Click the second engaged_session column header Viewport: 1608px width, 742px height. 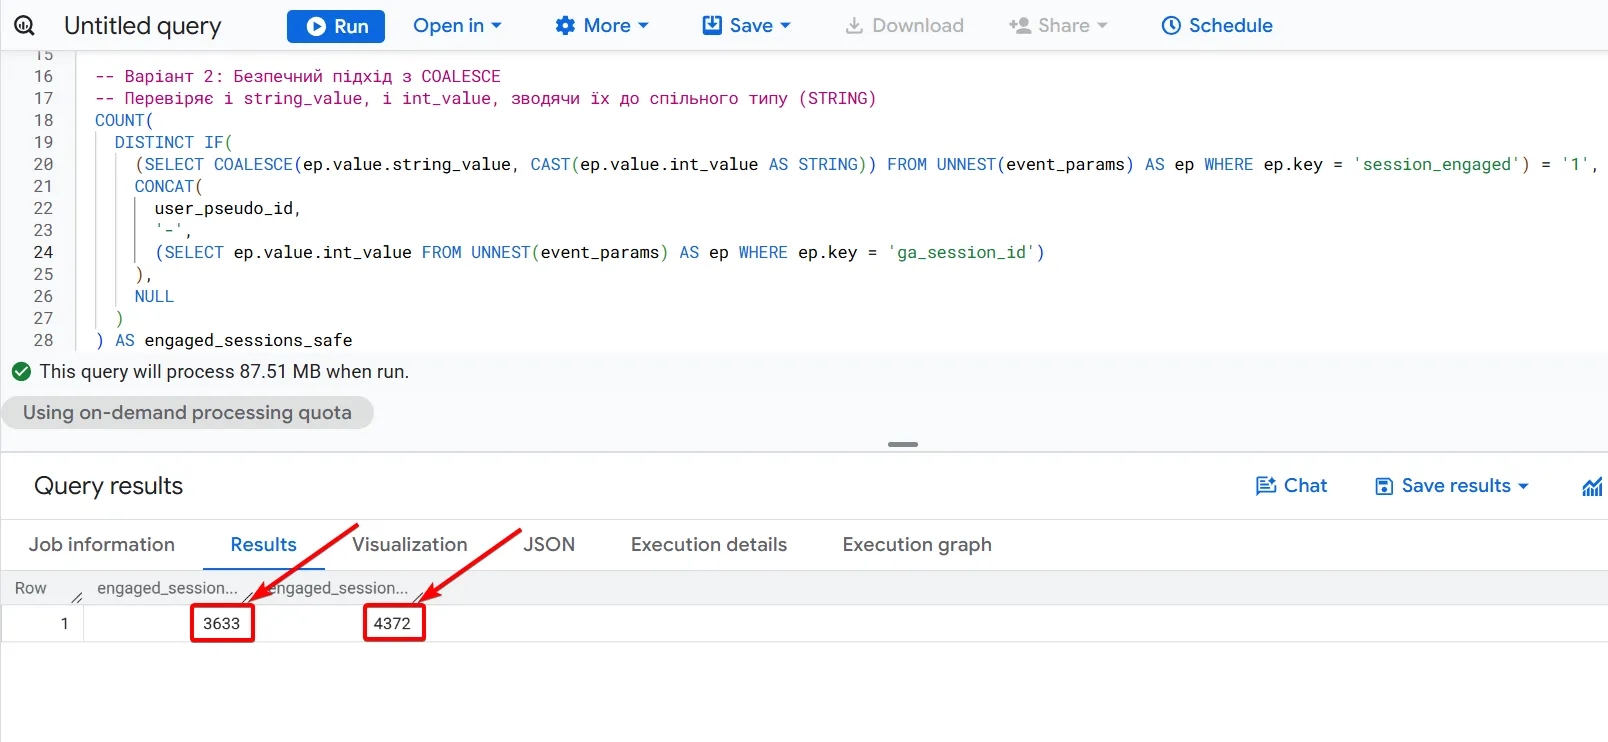[338, 588]
